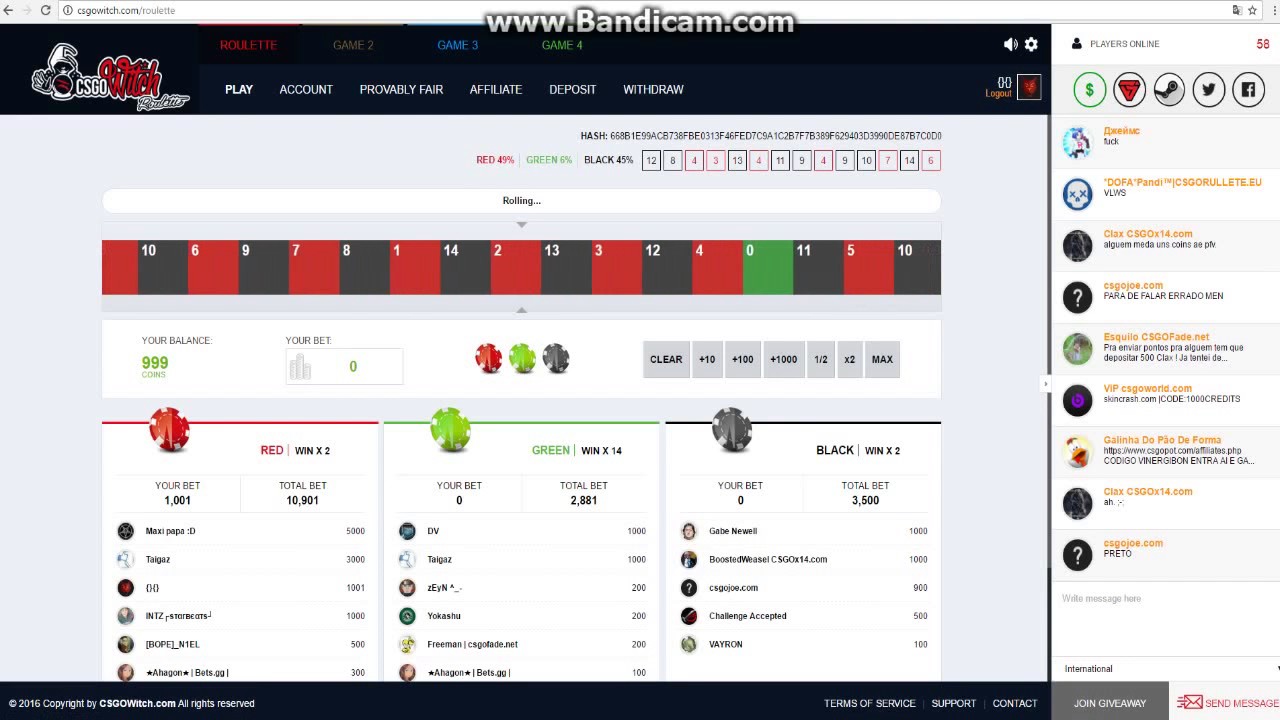Viewport: 1280px width, 720px height.
Task: Open the Twitter bird icon
Action: [1209, 90]
